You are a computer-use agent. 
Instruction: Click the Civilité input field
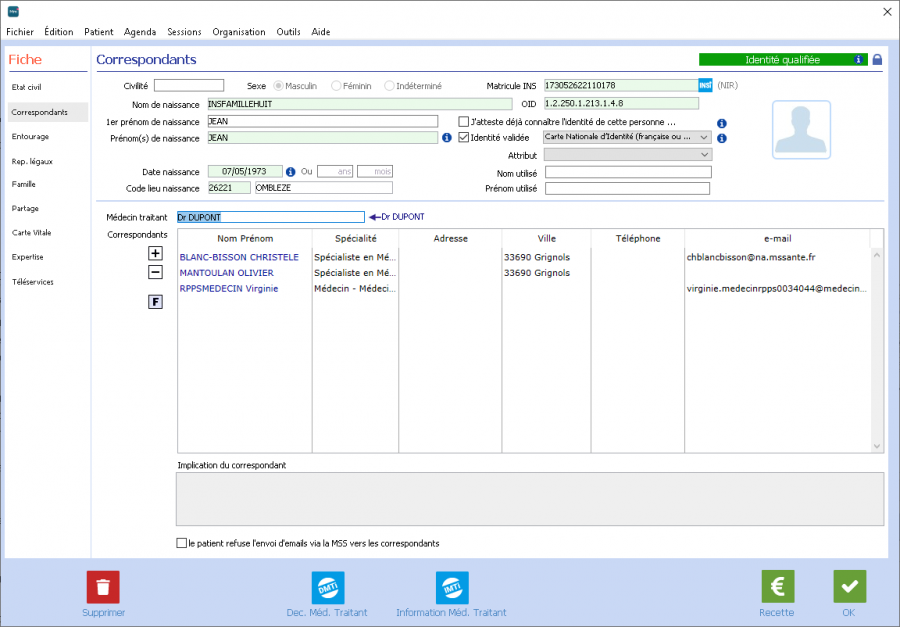pos(189,86)
